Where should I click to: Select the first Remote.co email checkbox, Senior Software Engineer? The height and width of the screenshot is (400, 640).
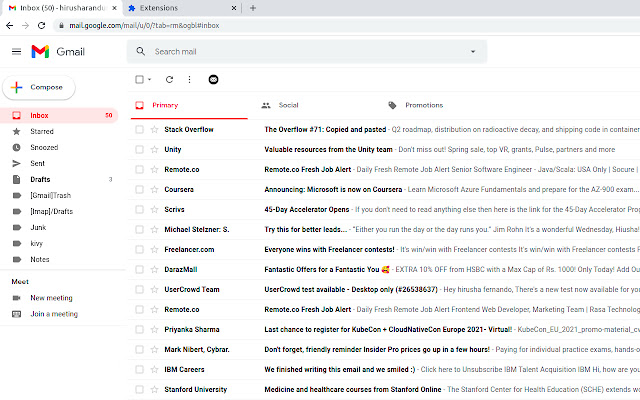point(139,169)
